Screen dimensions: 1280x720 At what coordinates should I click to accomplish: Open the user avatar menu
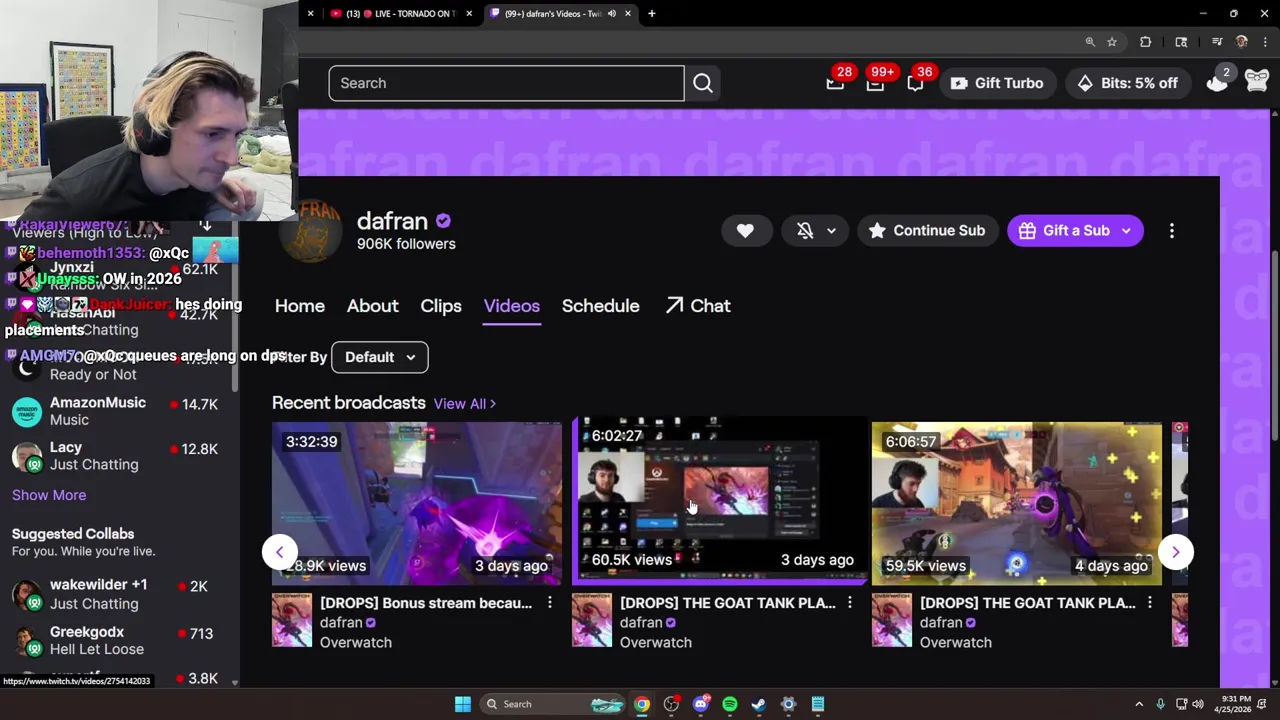click(1257, 82)
